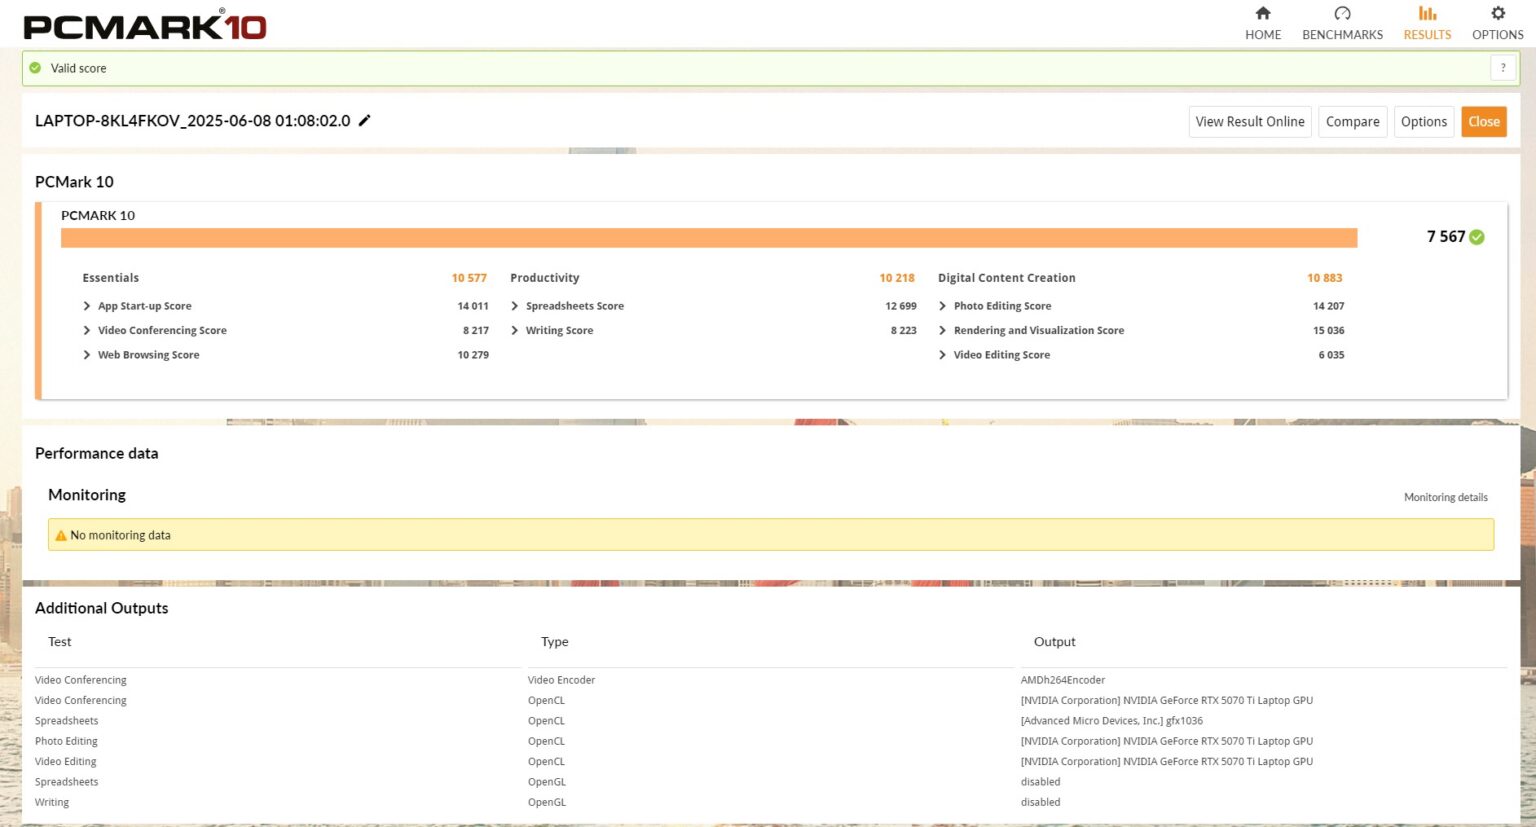Screen dimensions: 1536x827
Task: Click the question mark help icon
Action: 1502,68
